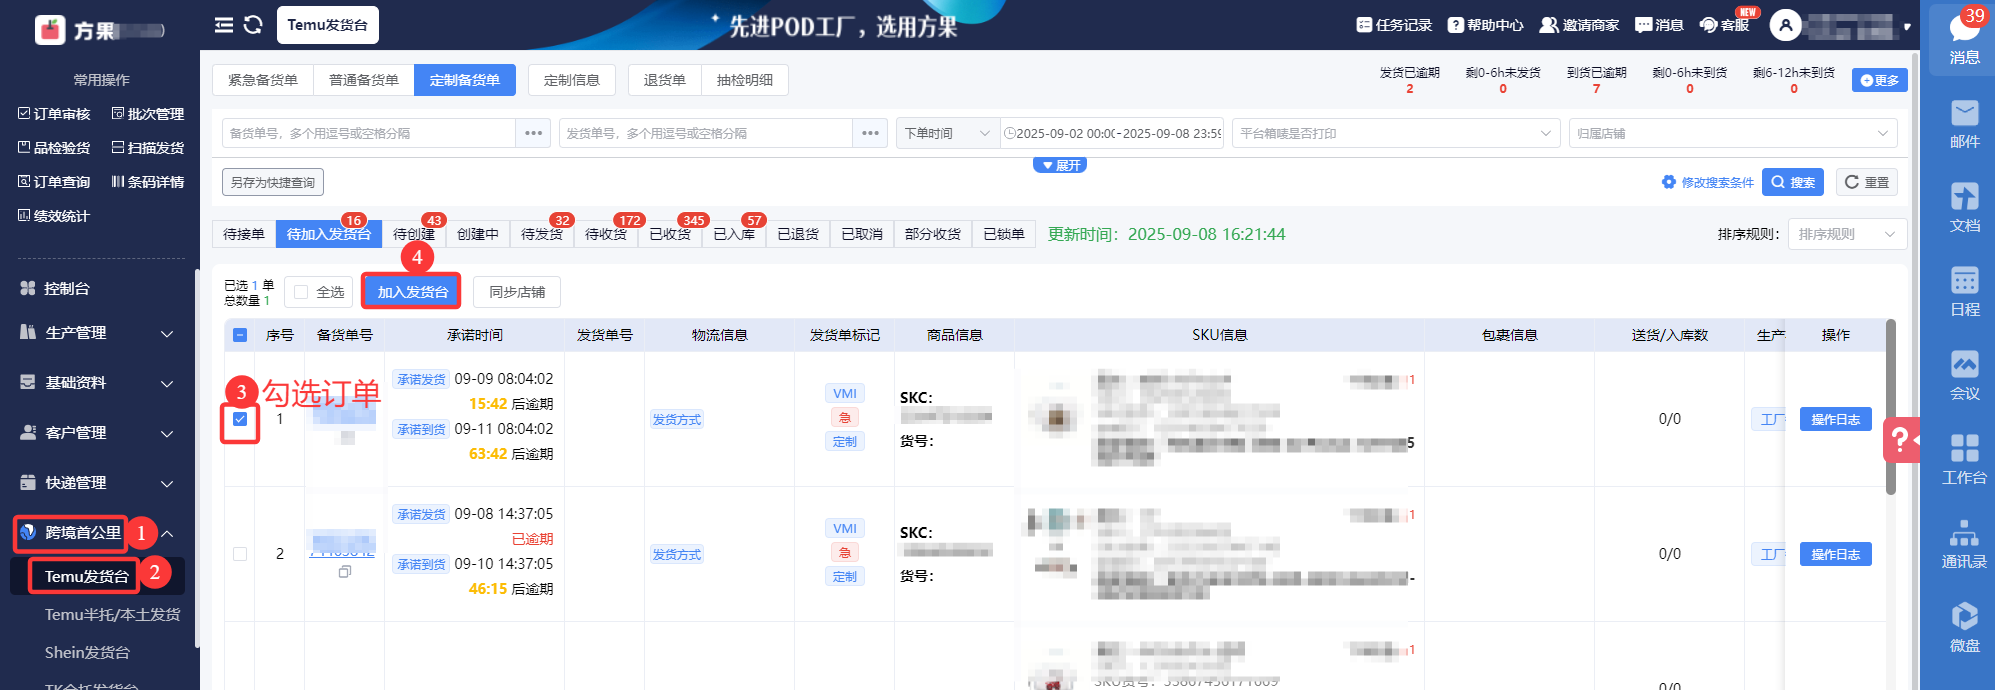This screenshot has height=690, width=1995.
Task: Open the 排序规则 dropdown
Action: (x=1847, y=234)
